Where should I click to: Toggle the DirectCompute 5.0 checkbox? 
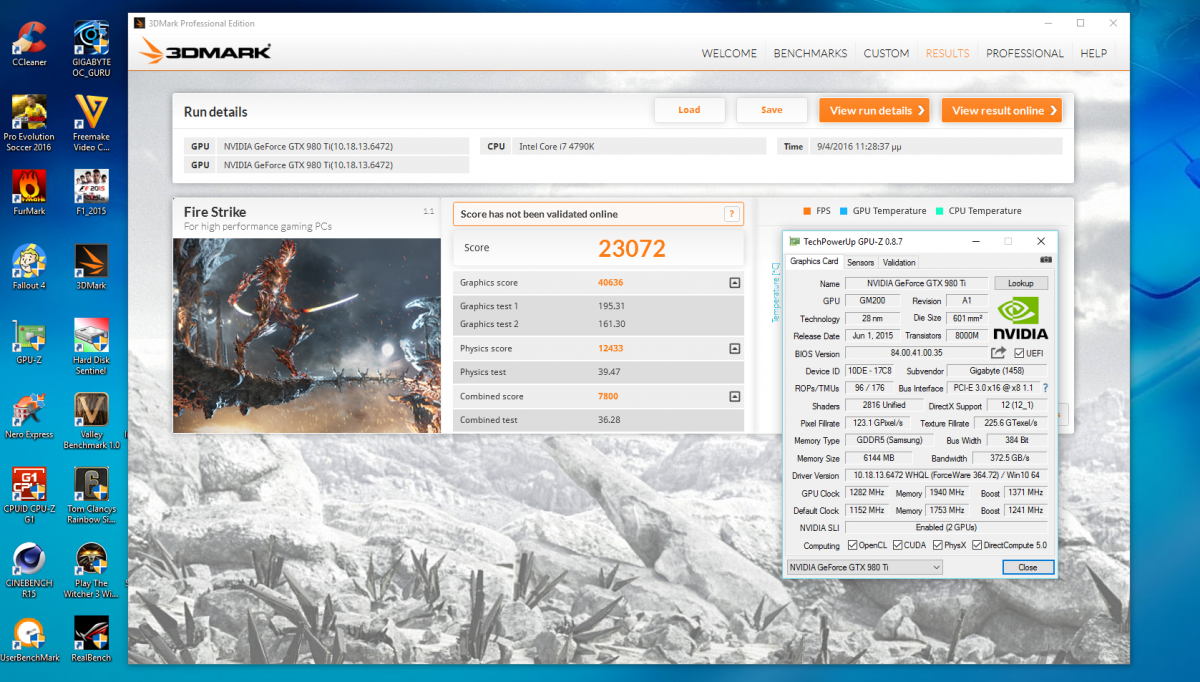976,545
